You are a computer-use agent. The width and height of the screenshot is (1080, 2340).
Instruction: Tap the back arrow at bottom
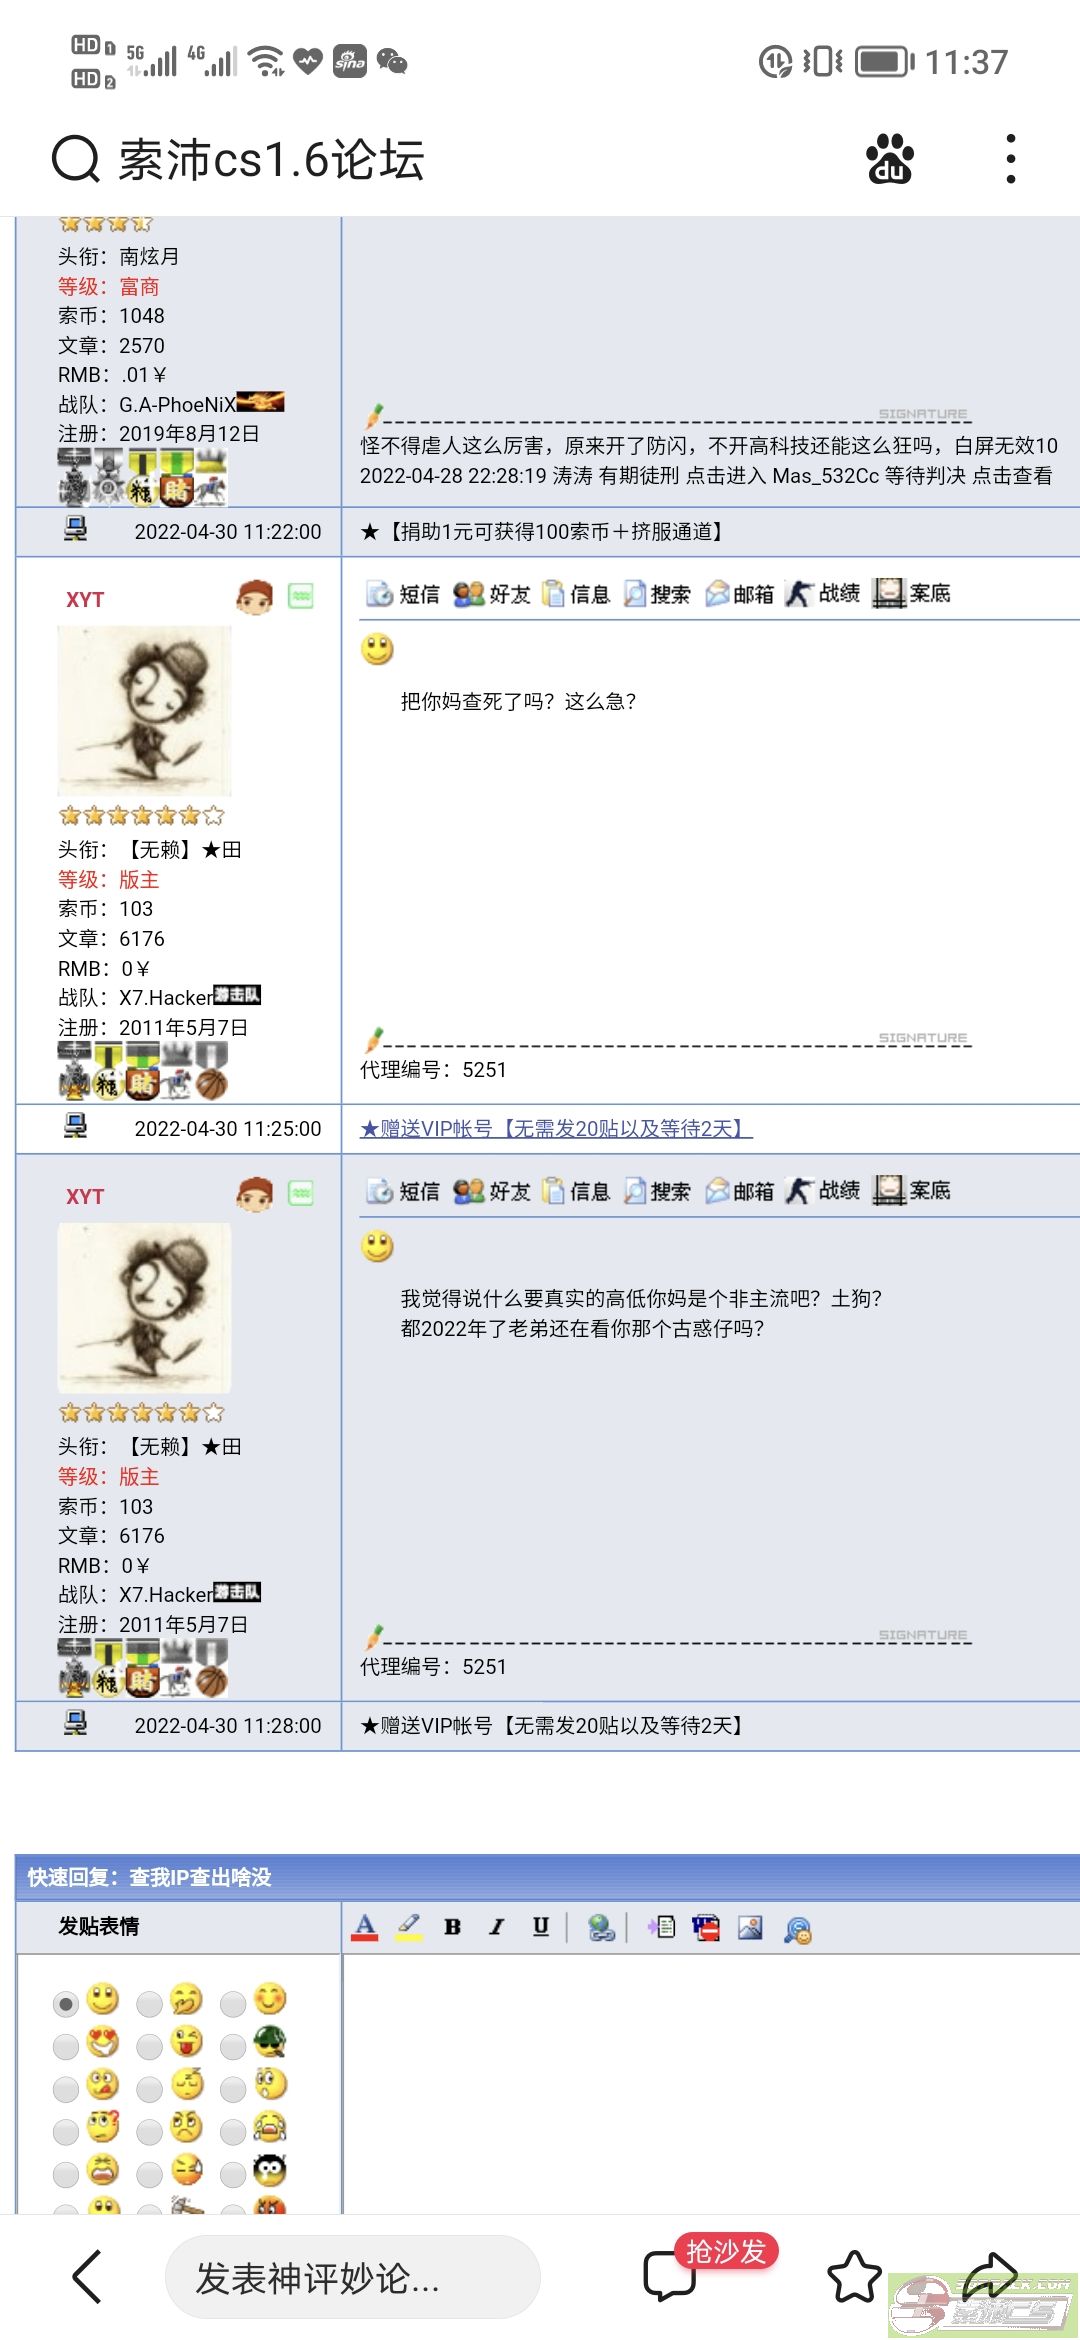(88, 2277)
